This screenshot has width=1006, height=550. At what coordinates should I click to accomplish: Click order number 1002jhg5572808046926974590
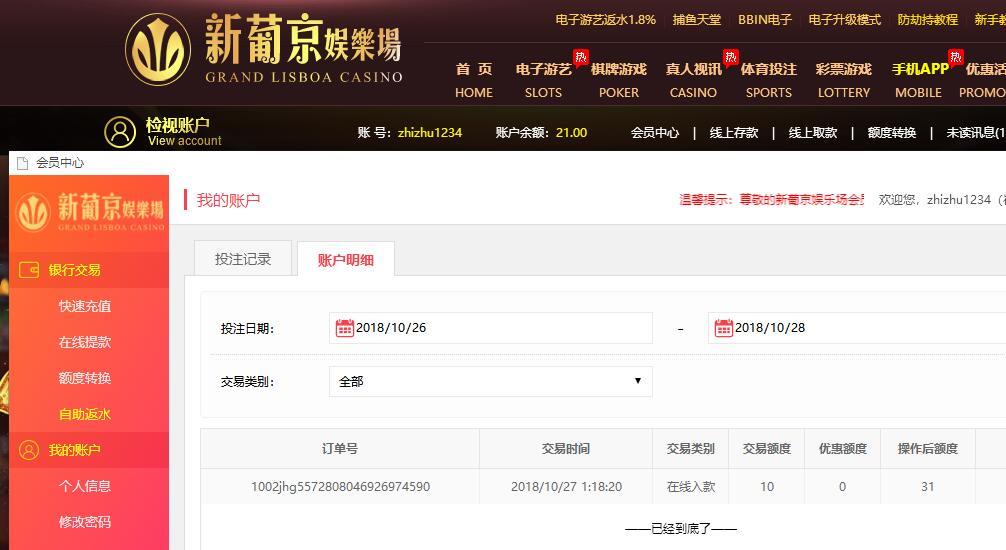tap(340, 486)
